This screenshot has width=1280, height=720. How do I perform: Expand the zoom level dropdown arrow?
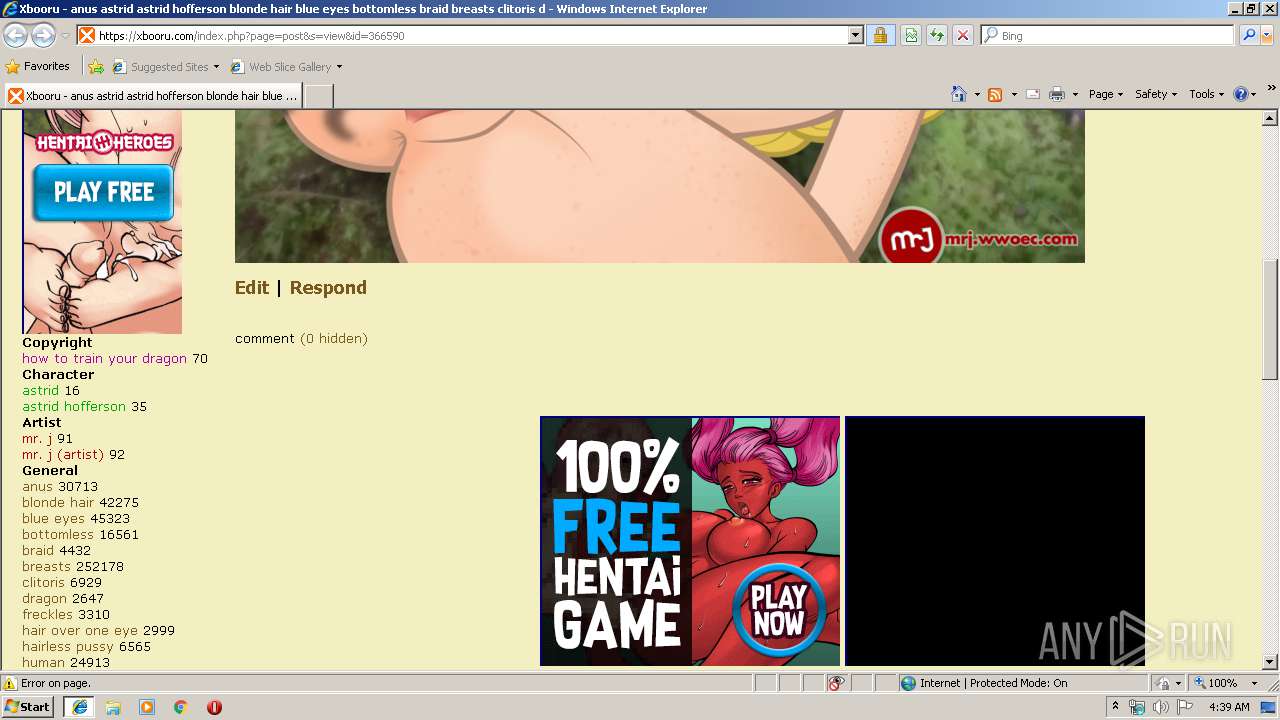pos(1254,684)
